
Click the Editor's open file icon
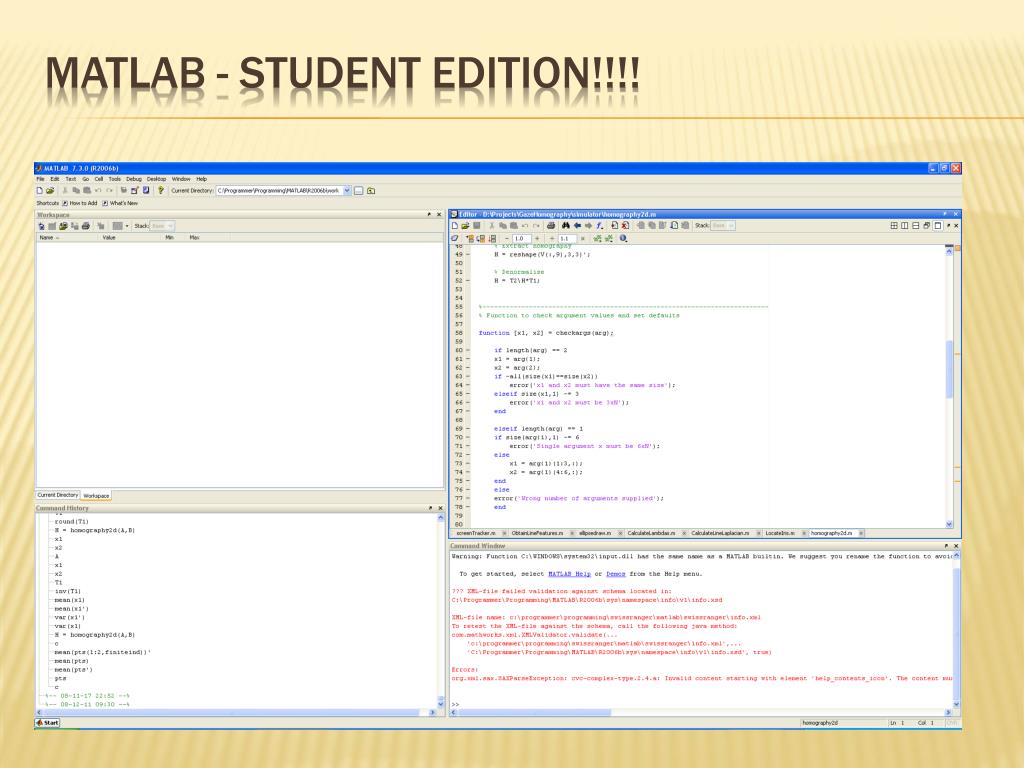pyautogui.click(x=466, y=225)
